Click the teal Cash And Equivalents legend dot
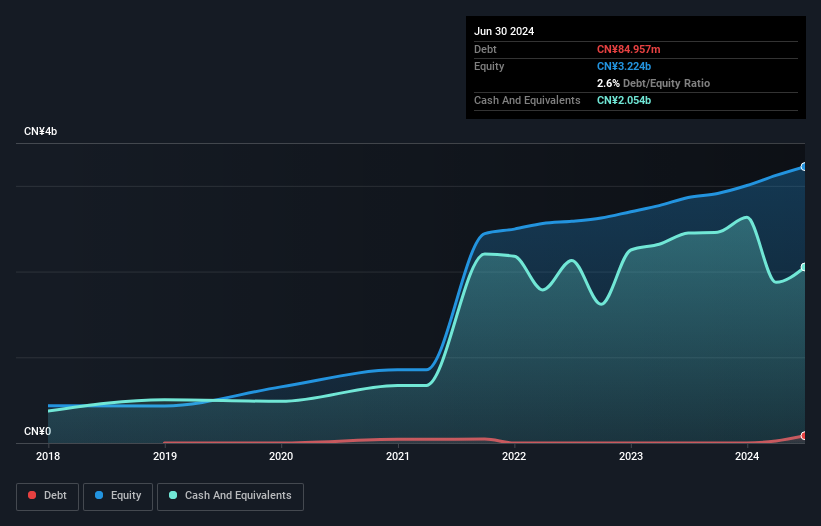 click(x=173, y=495)
